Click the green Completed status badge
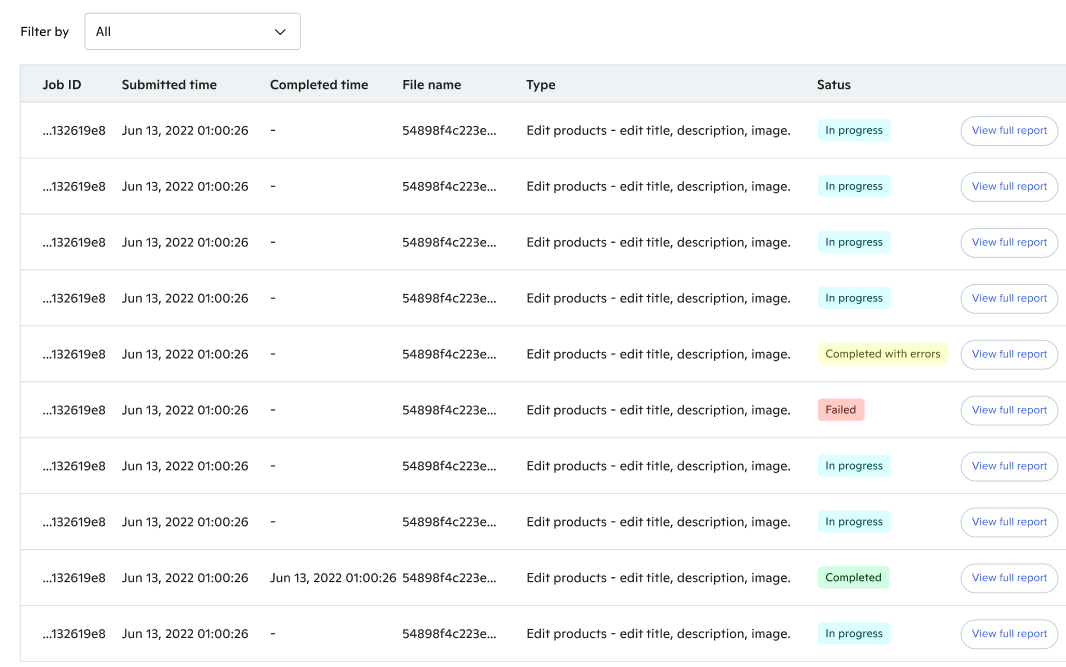 tap(853, 578)
